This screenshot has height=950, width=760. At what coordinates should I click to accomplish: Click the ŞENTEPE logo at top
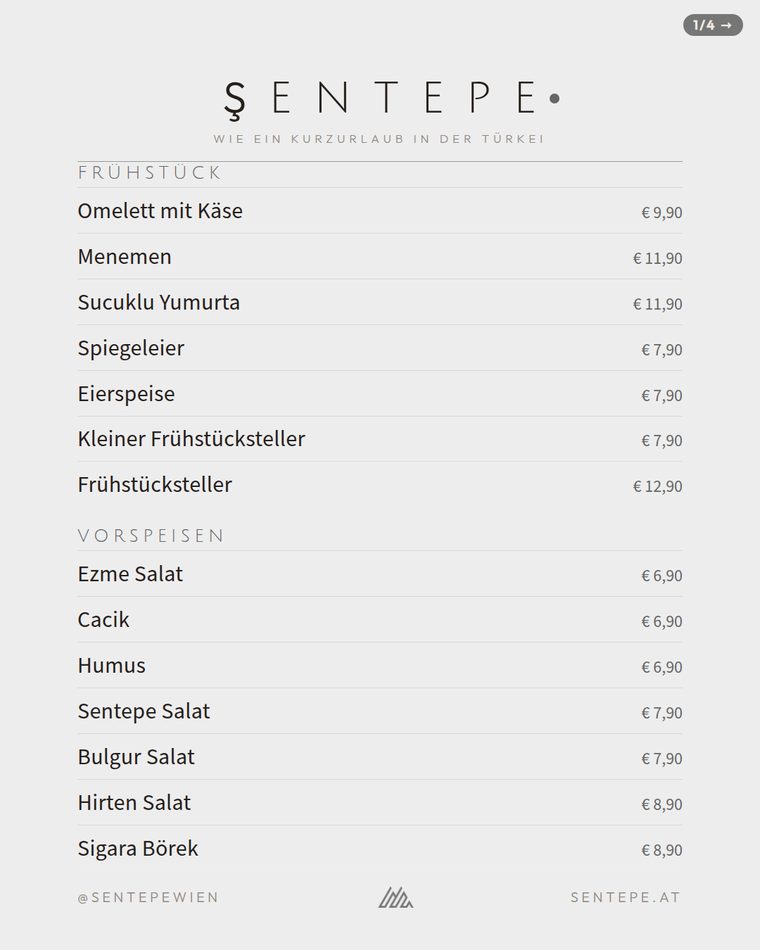coord(392,99)
